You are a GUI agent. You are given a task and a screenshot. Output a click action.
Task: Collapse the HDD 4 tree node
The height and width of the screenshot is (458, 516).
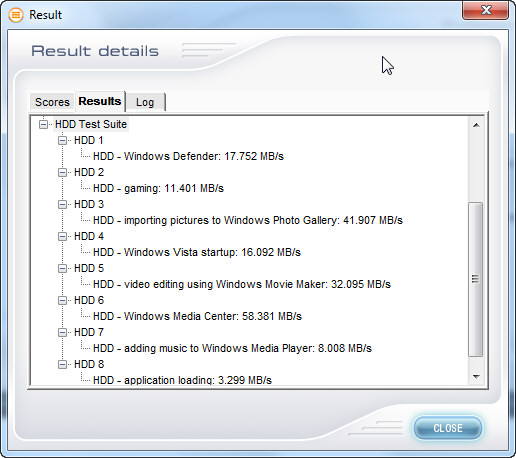[x=62, y=236]
